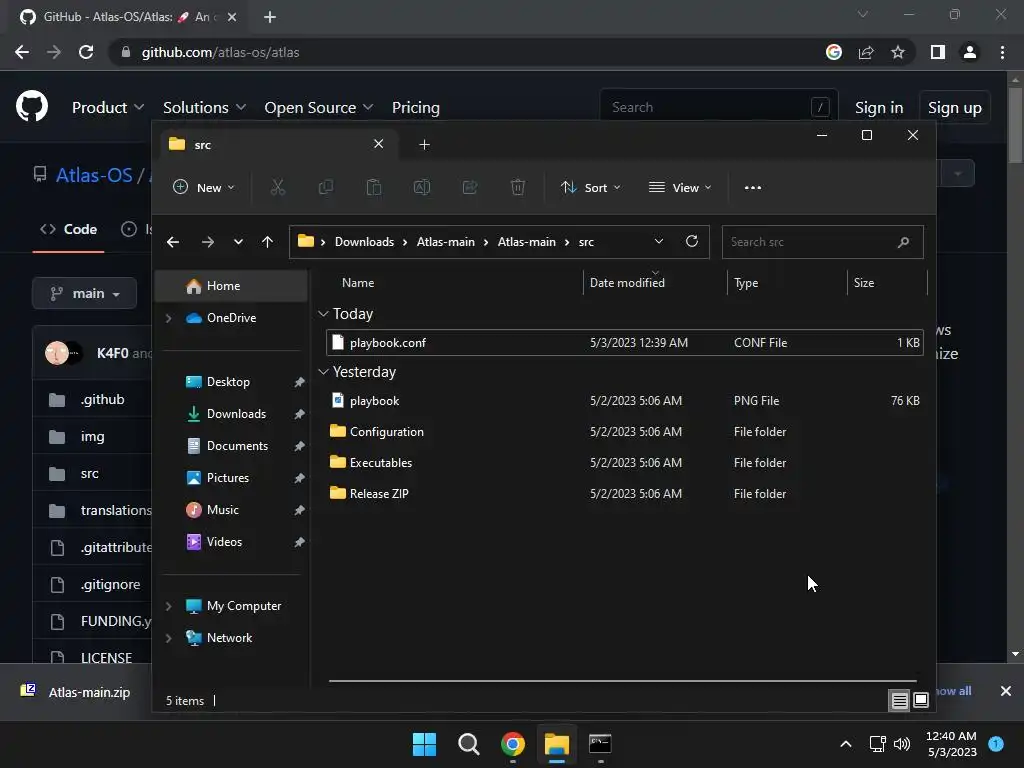Click Downloads in the breadcrumb path
The image size is (1024, 768).
[x=364, y=242]
